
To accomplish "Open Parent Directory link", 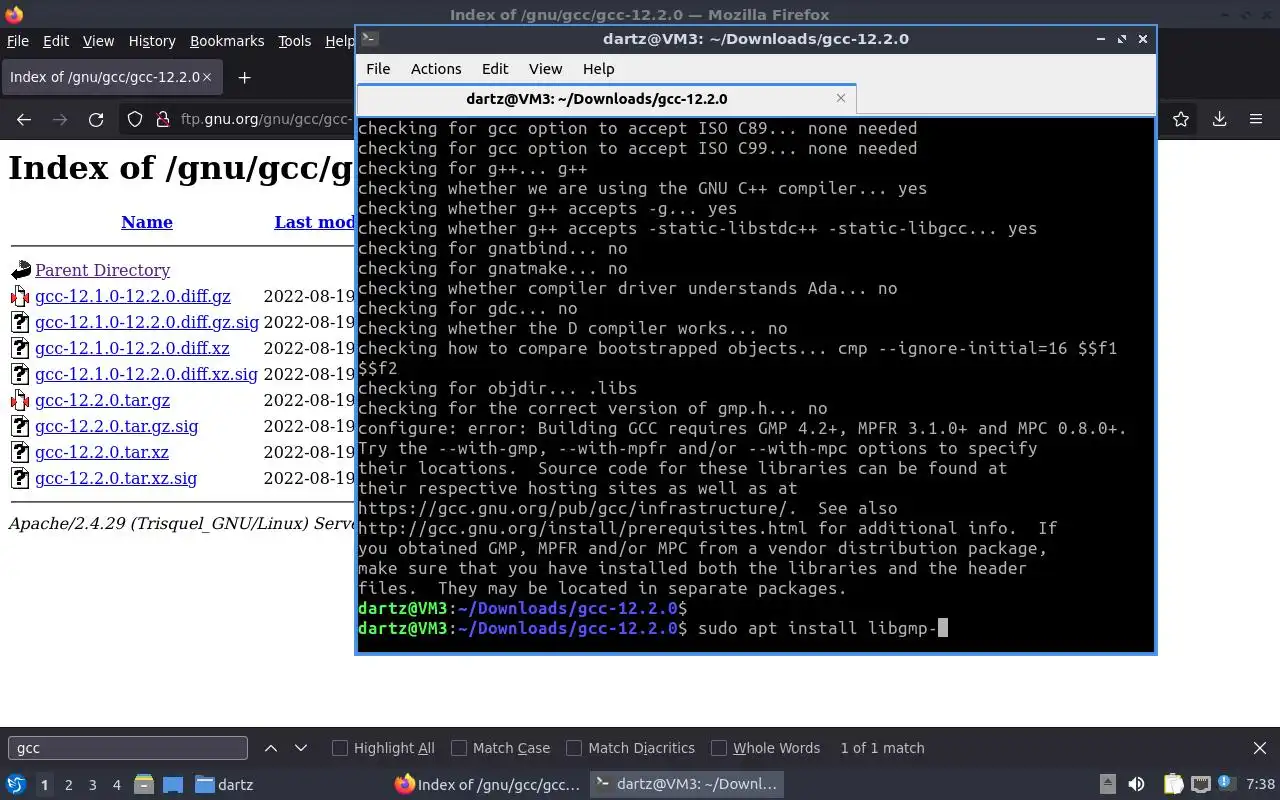I will pyautogui.click(x=102, y=270).
